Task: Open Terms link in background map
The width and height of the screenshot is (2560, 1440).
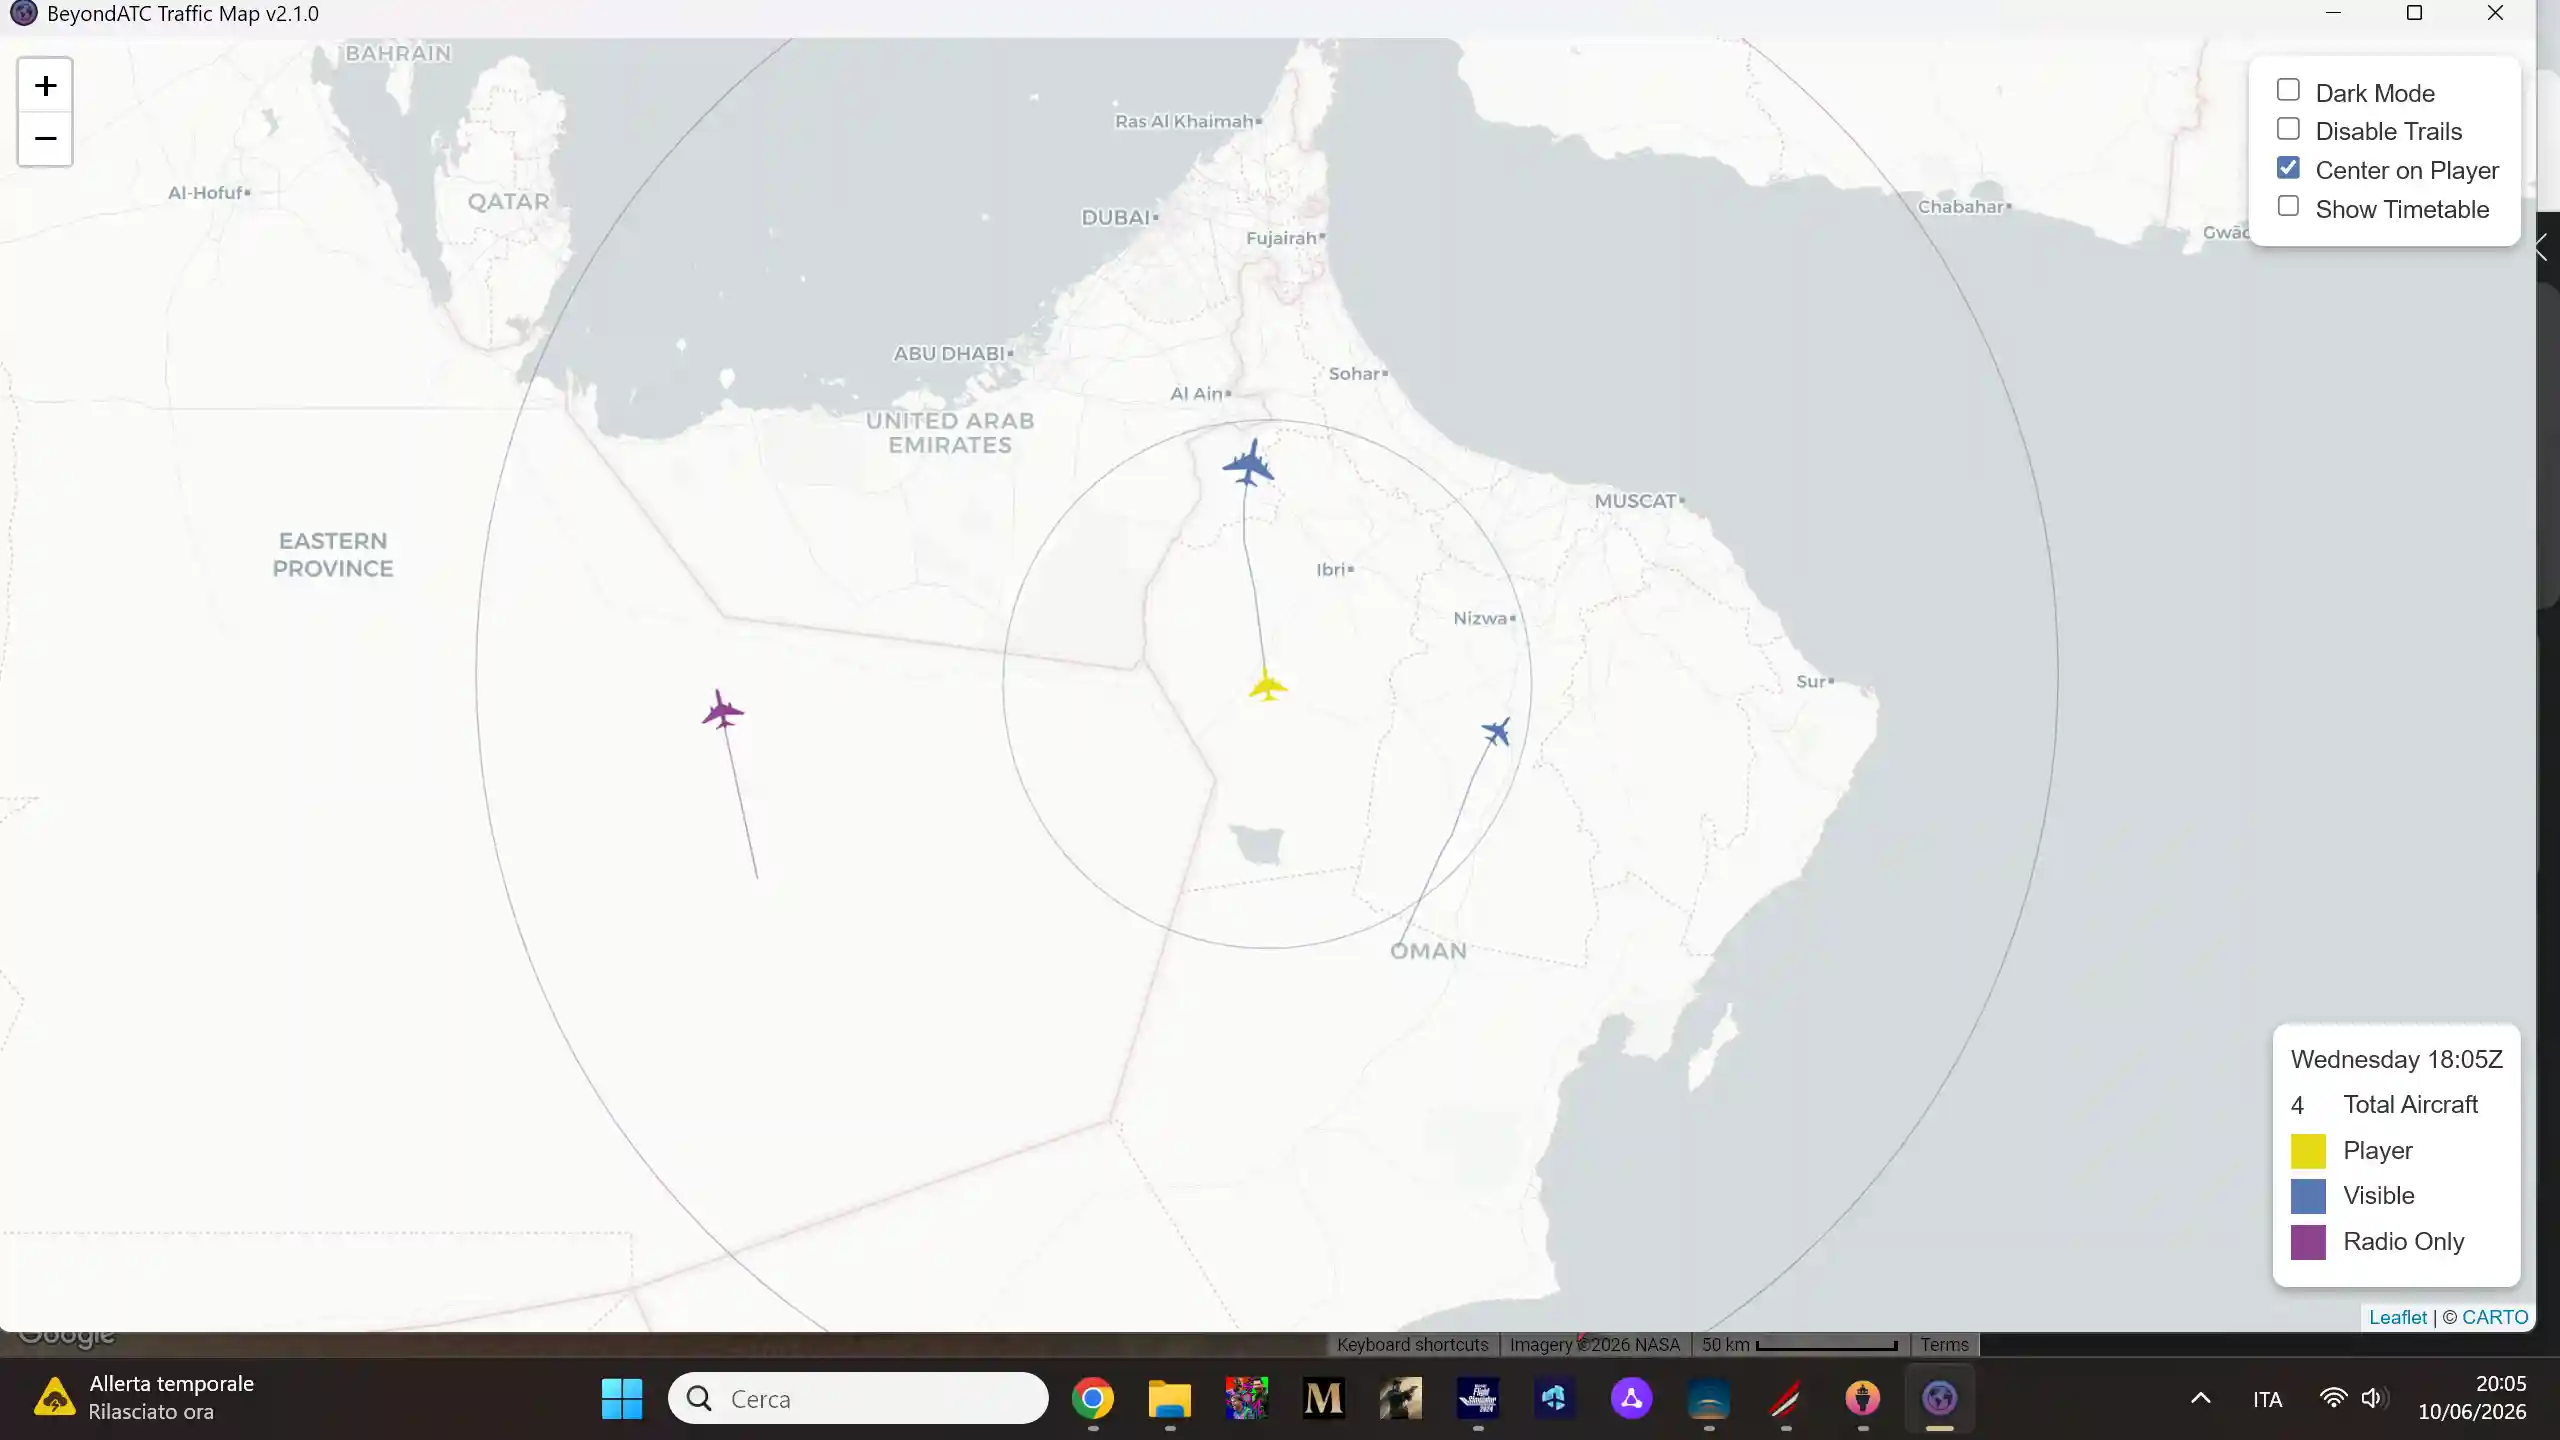Action: click(1944, 1345)
